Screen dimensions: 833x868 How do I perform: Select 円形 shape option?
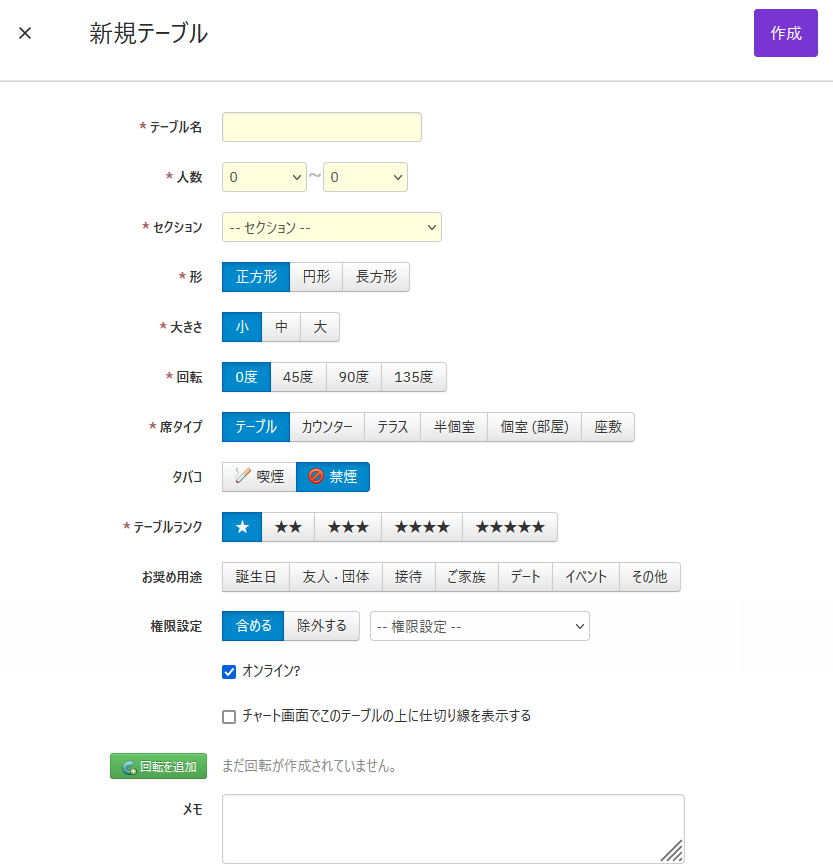316,277
